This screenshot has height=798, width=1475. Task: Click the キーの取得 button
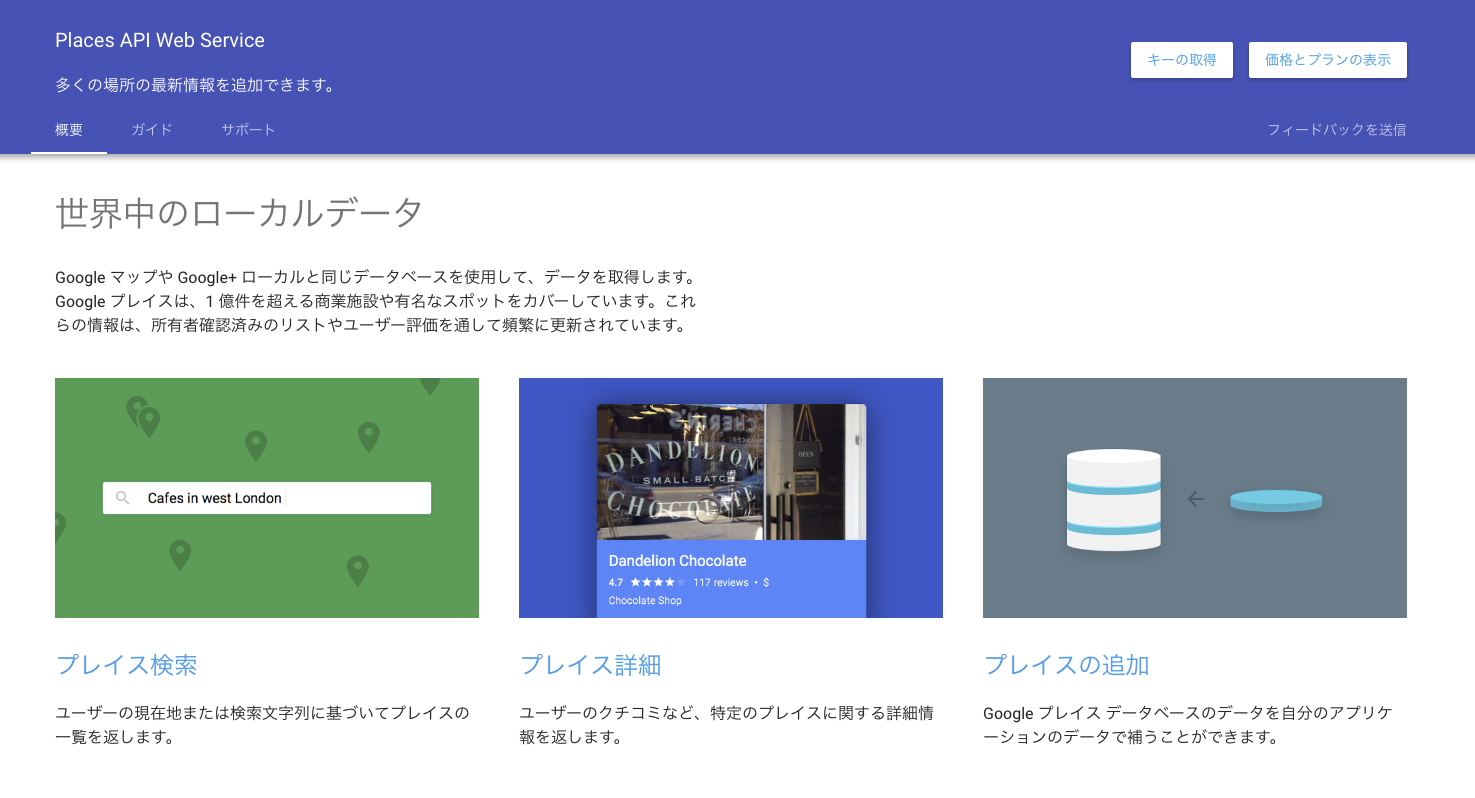tap(1182, 60)
